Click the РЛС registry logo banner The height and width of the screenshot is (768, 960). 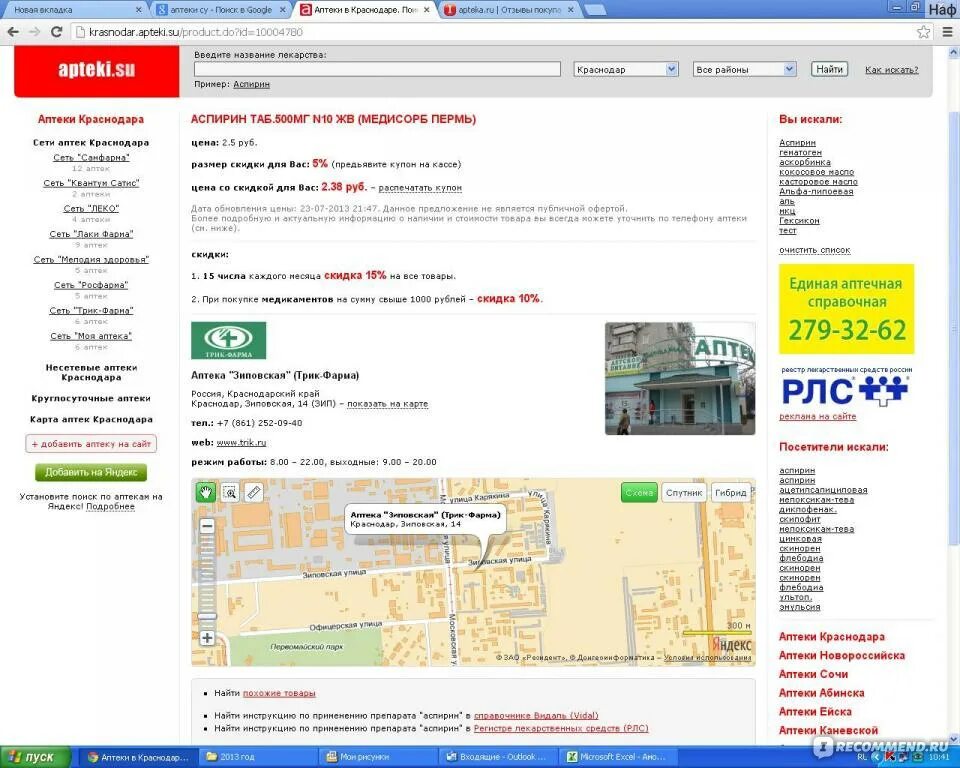pyautogui.click(x=846, y=387)
